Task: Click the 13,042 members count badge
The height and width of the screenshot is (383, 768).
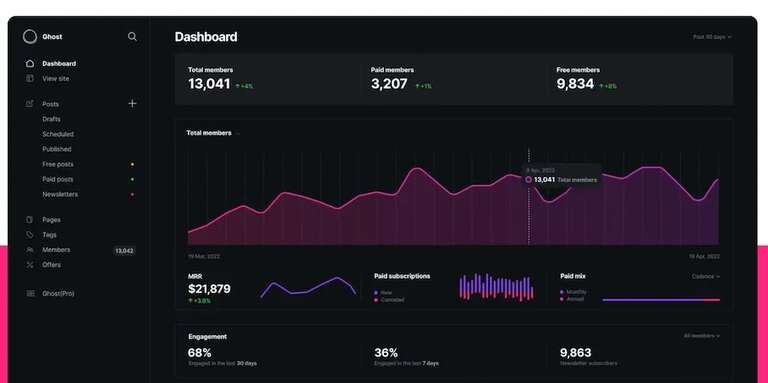Action: tap(124, 251)
